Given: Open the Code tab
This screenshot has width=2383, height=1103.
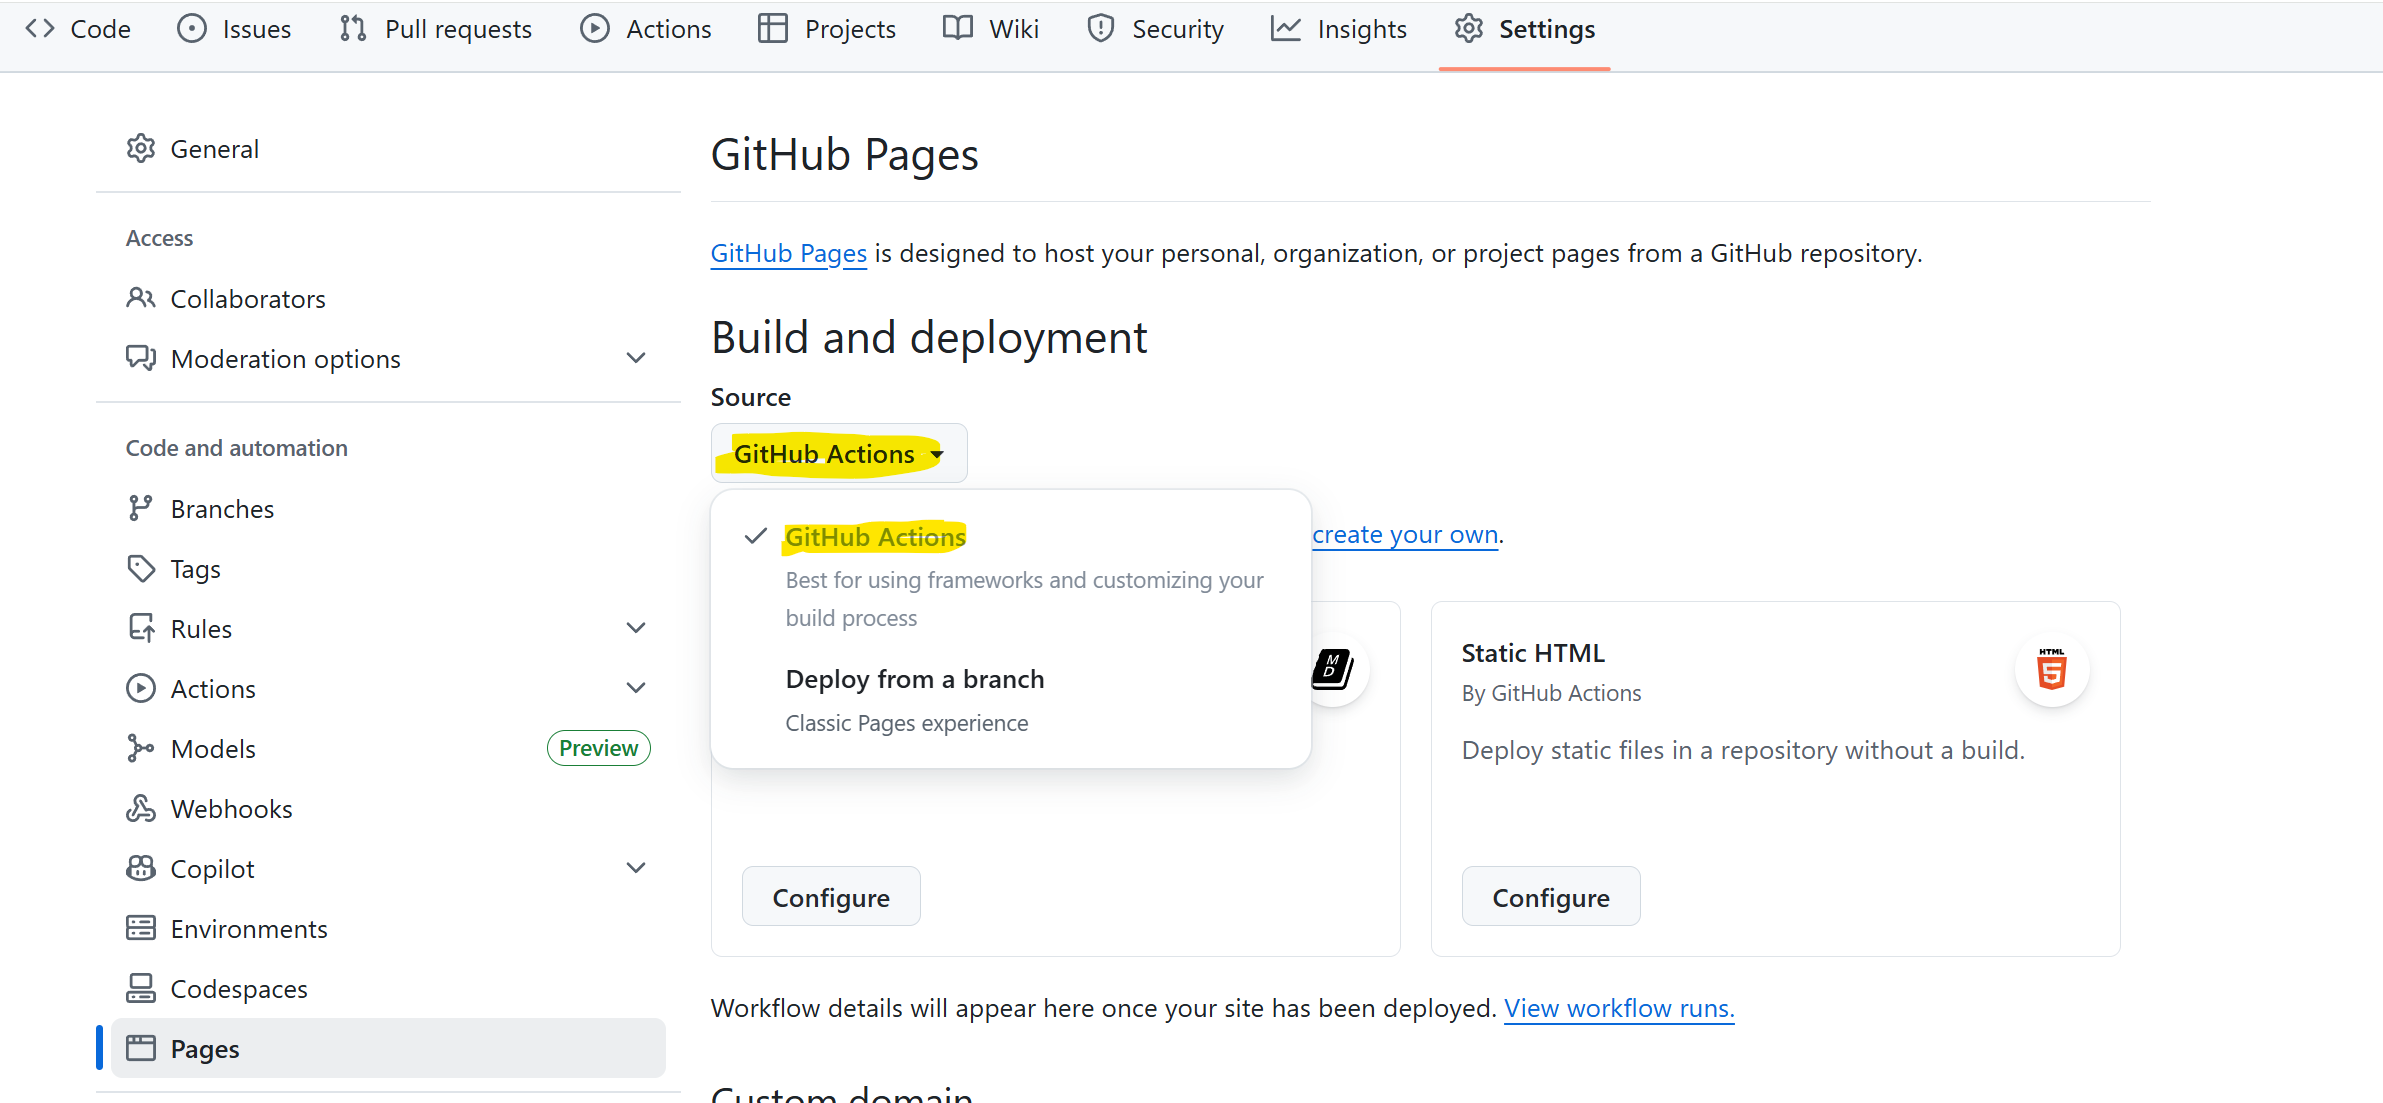Looking at the screenshot, I should (x=78, y=29).
